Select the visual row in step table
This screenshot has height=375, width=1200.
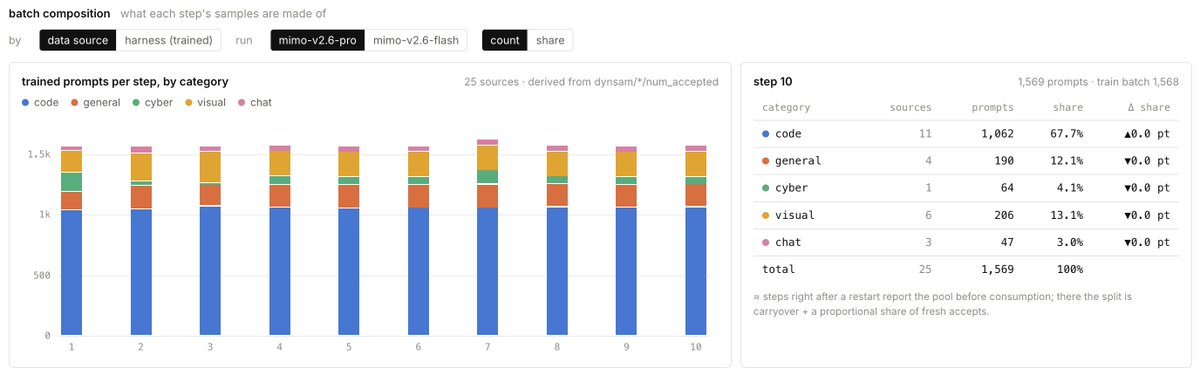(966, 215)
